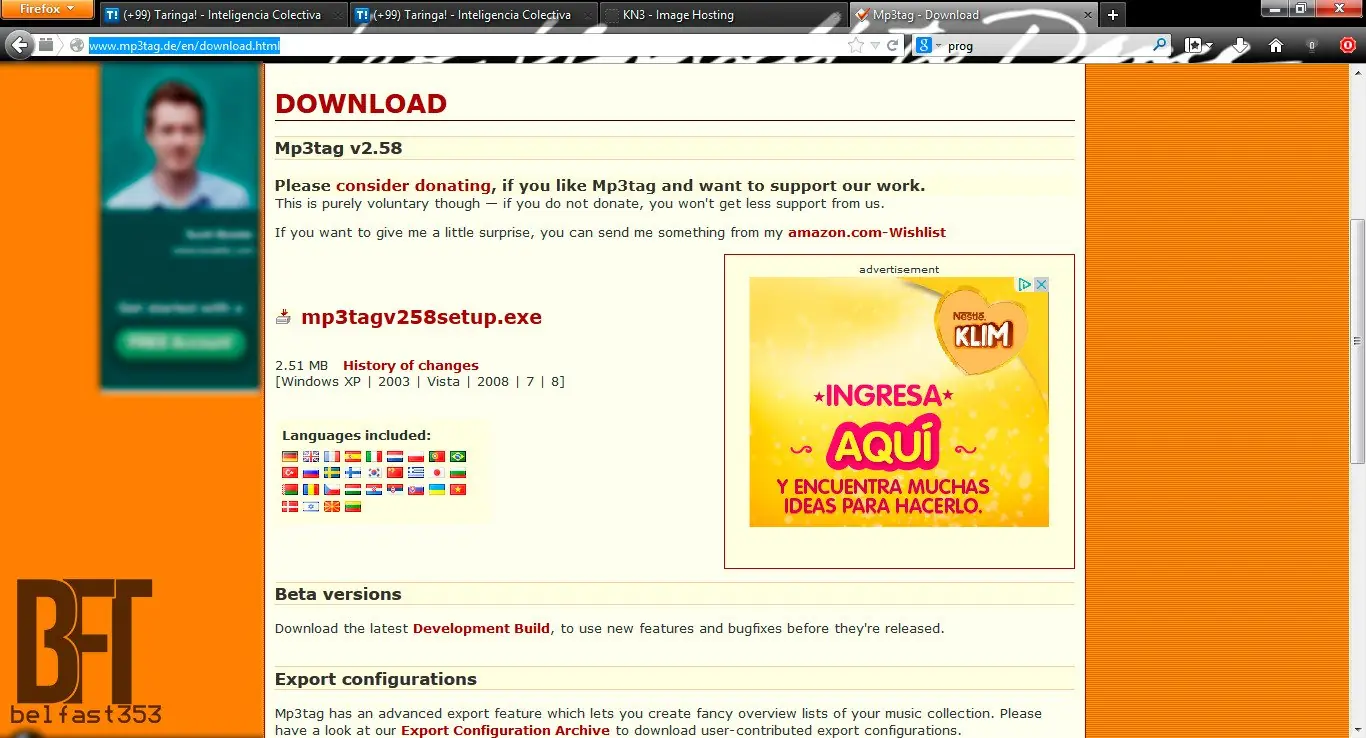Click the Turkish flag icon
This screenshot has width=1366, height=738.
[x=290, y=473]
